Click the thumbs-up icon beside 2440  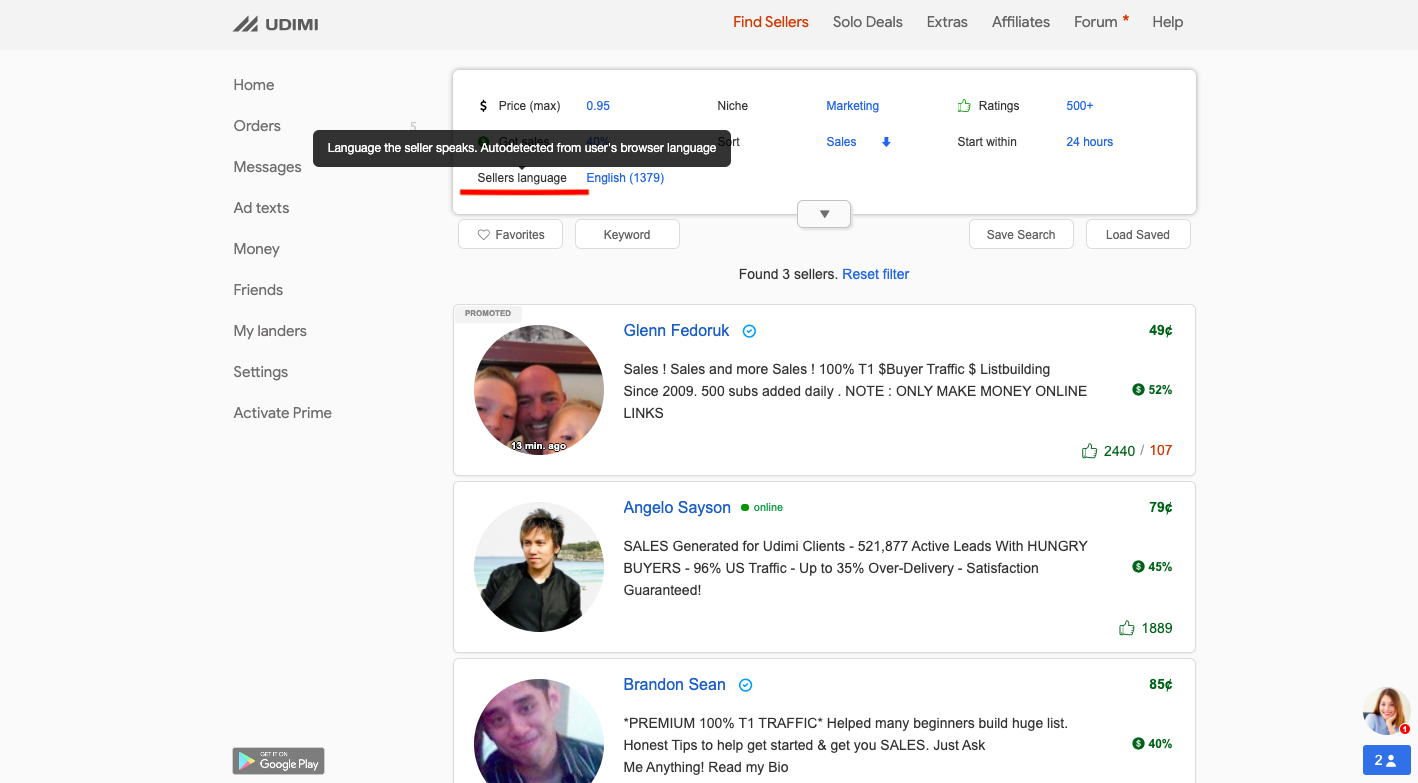(x=1089, y=451)
